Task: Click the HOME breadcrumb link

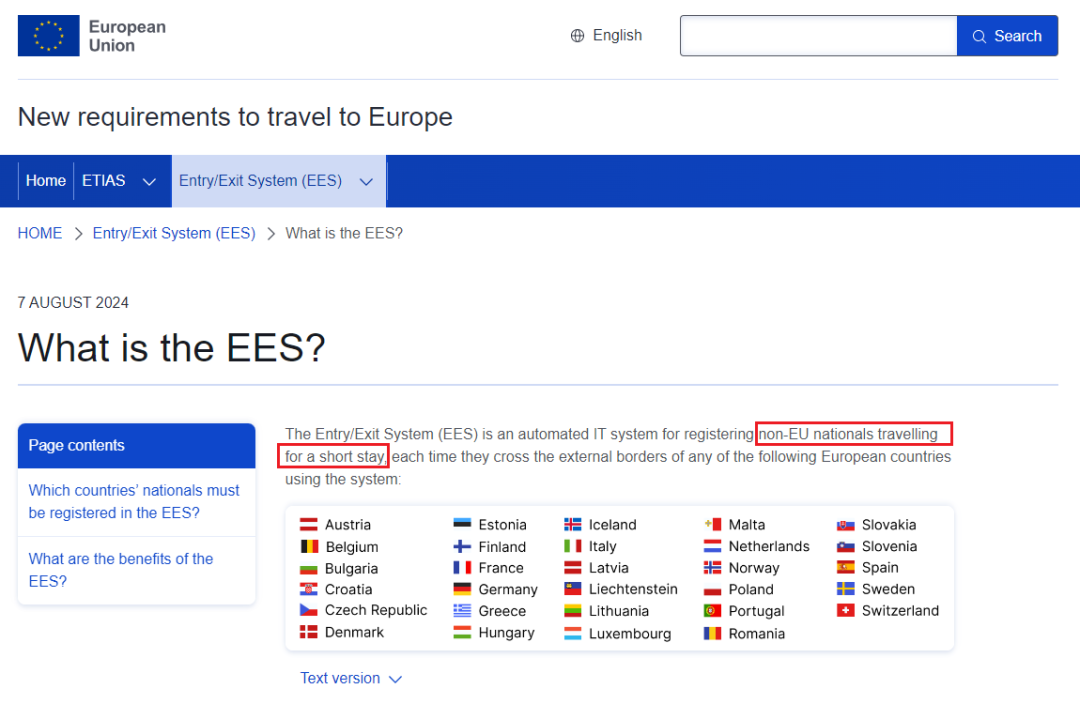Action: 40,233
